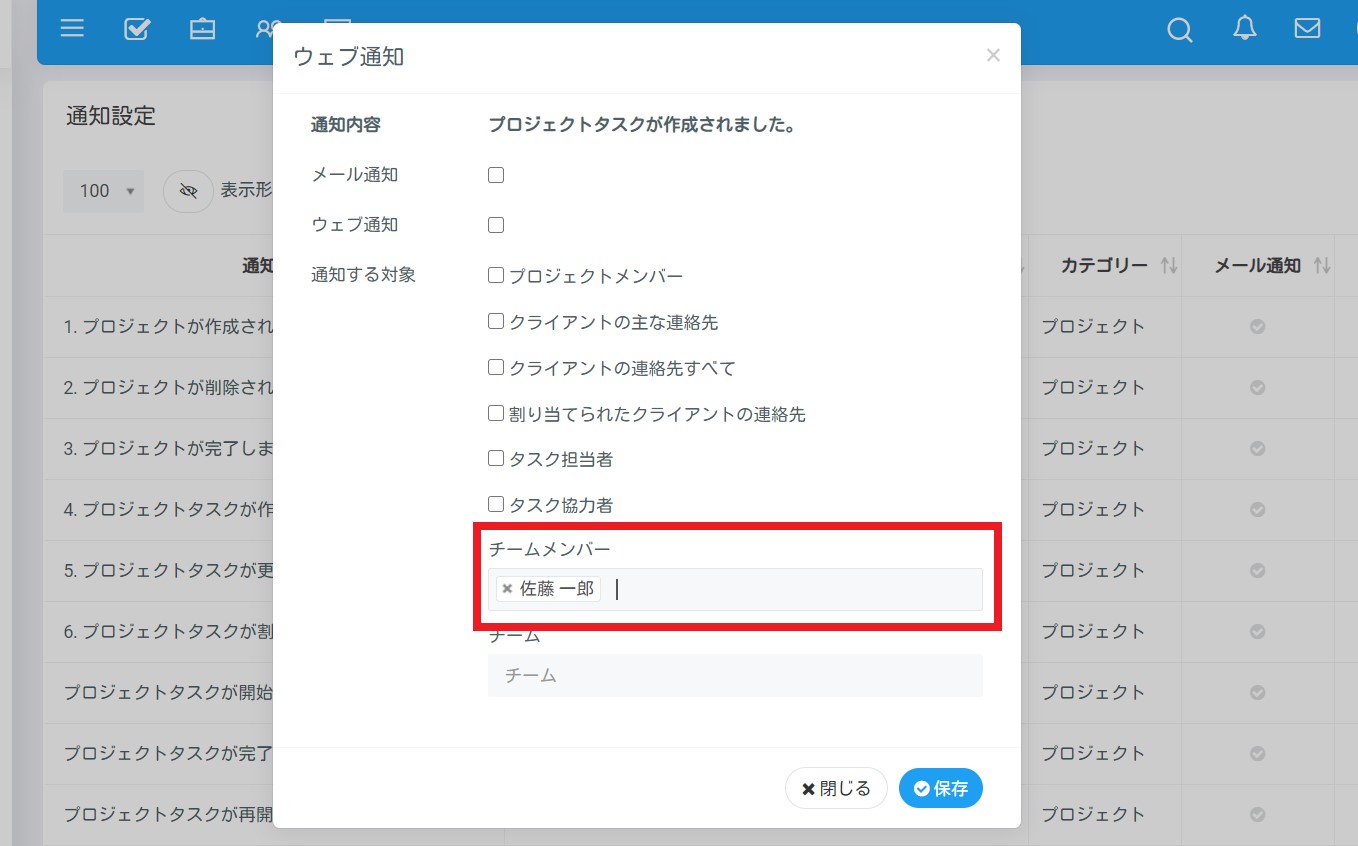Click the search magnifier icon
The image size is (1358, 846).
[x=1180, y=30]
